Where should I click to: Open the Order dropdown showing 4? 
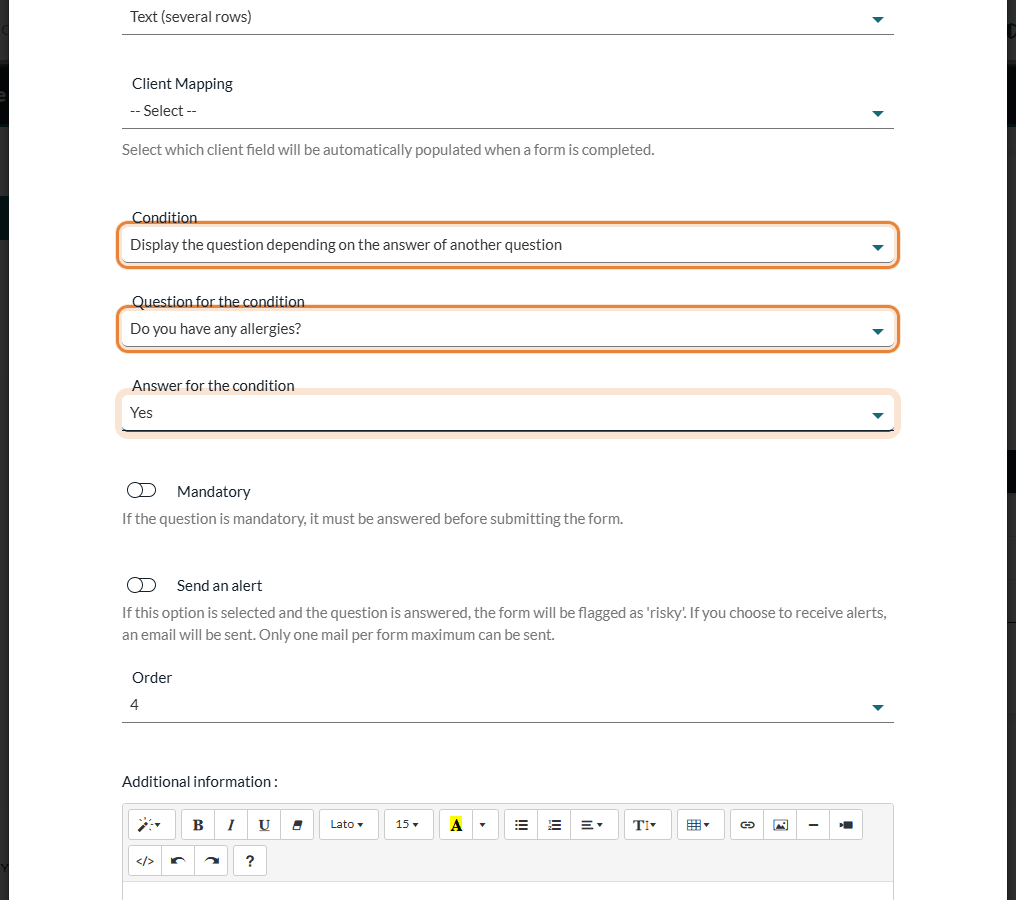(507, 706)
